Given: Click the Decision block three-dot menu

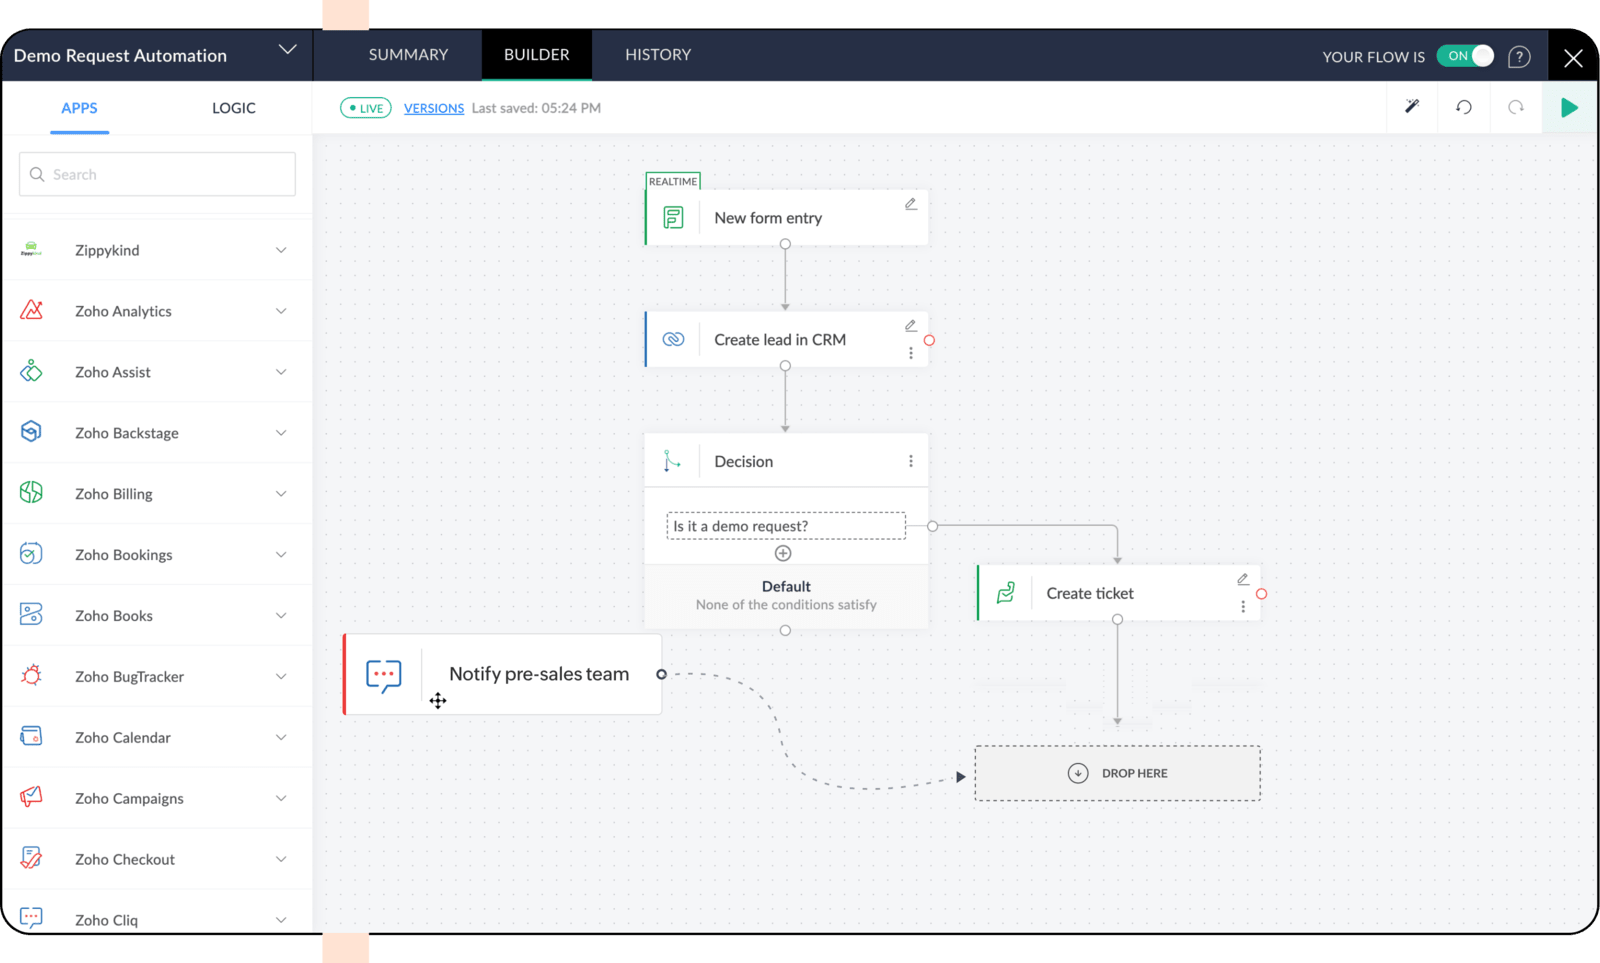Looking at the screenshot, I should tap(910, 461).
